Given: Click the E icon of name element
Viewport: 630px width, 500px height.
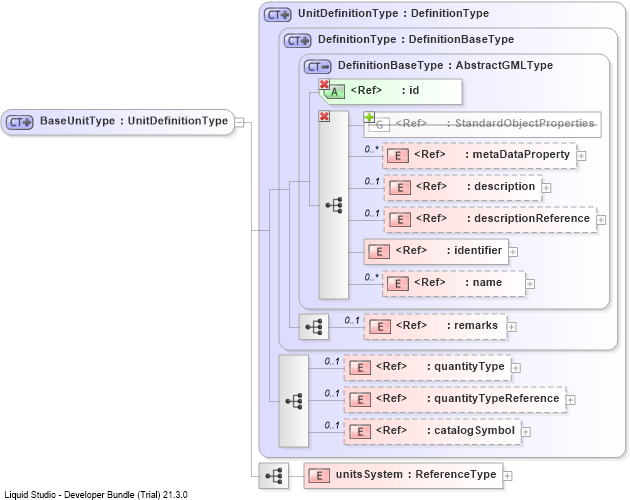Looking at the screenshot, I should point(398,284).
